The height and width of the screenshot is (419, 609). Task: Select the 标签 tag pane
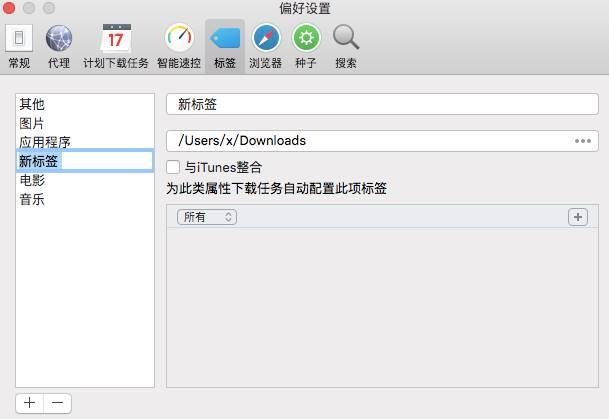point(225,46)
